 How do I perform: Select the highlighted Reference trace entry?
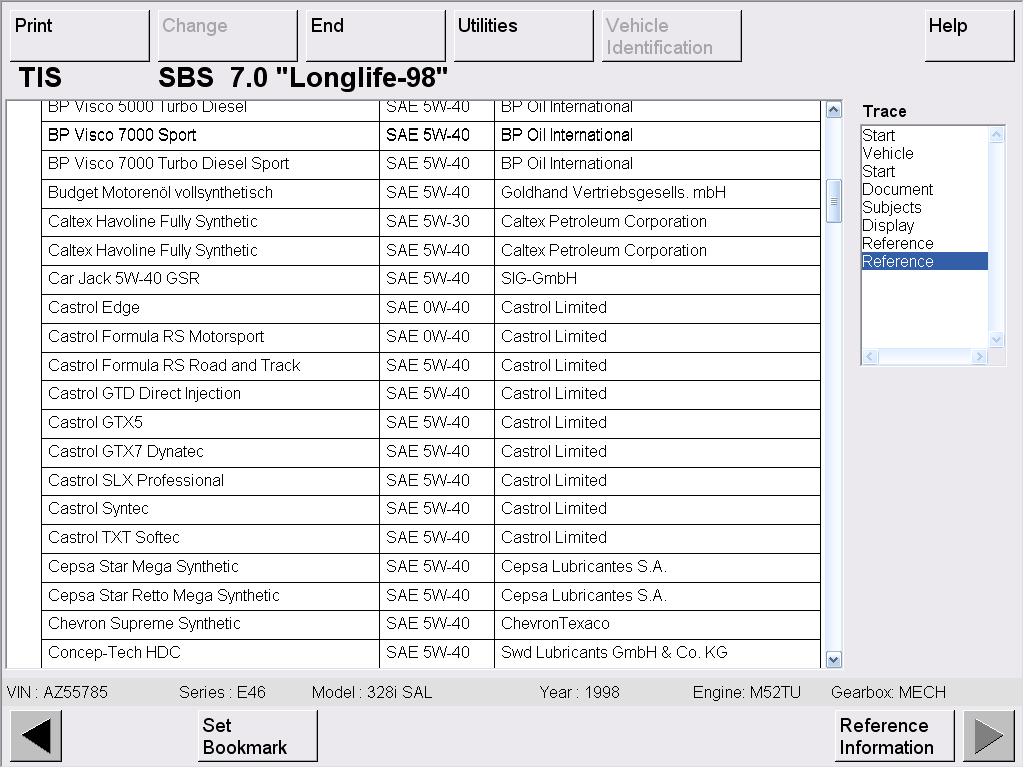[x=925, y=261]
